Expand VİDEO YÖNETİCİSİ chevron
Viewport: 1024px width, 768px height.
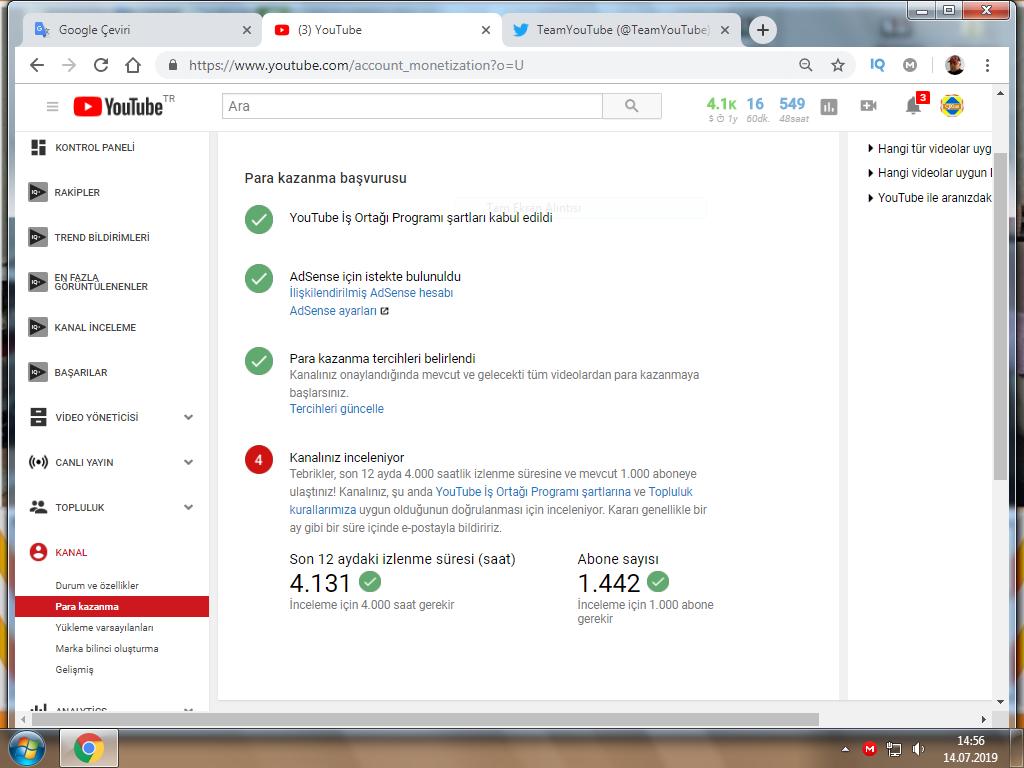[x=188, y=417]
